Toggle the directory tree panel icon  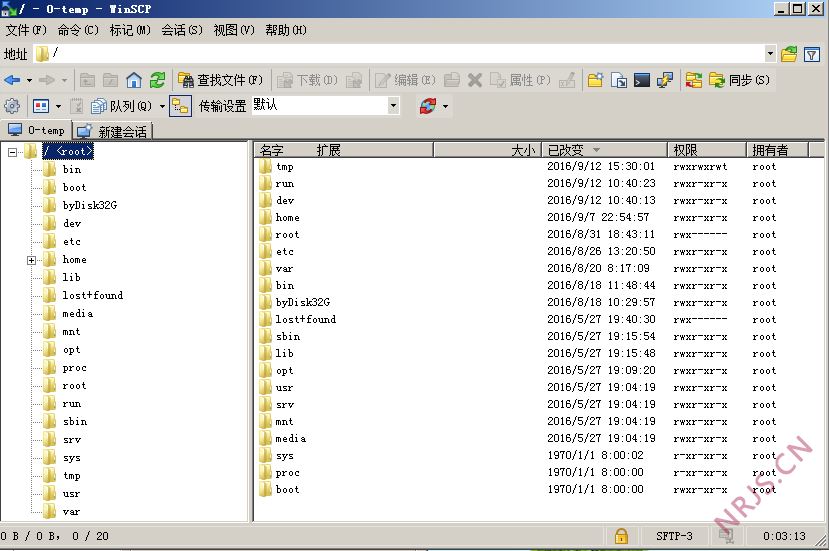[180, 106]
